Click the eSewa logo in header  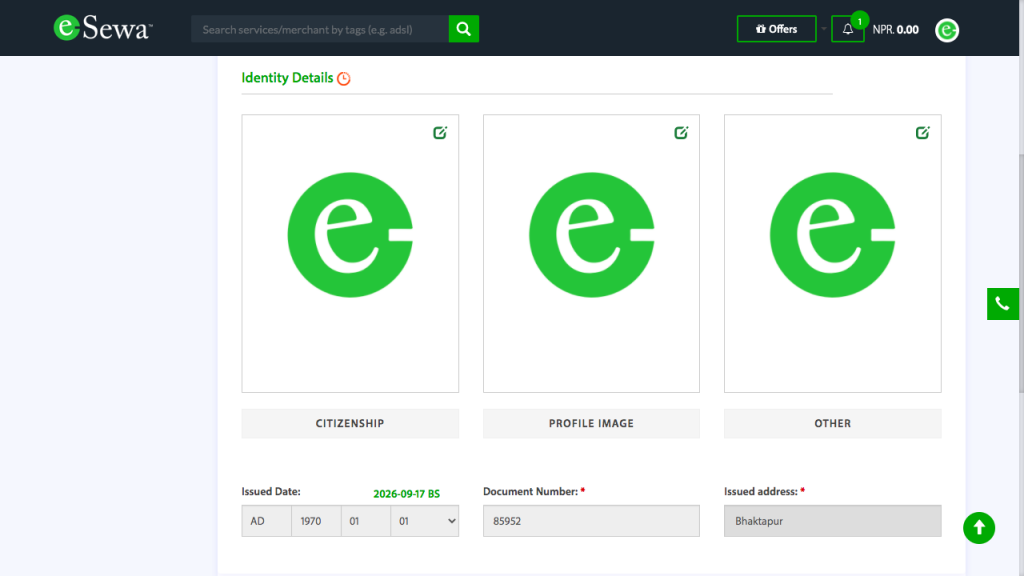coord(102,28)
